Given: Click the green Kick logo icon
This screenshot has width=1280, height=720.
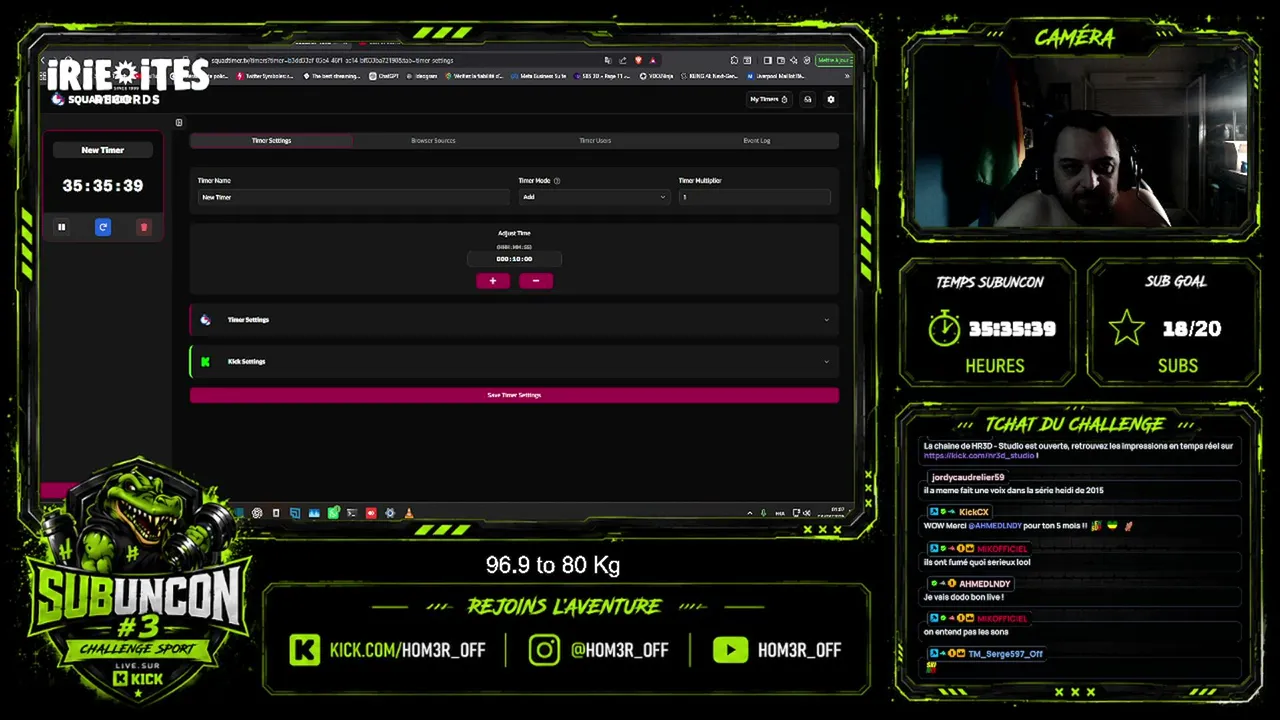Looking at the screenshot, I should pos(205,362).
